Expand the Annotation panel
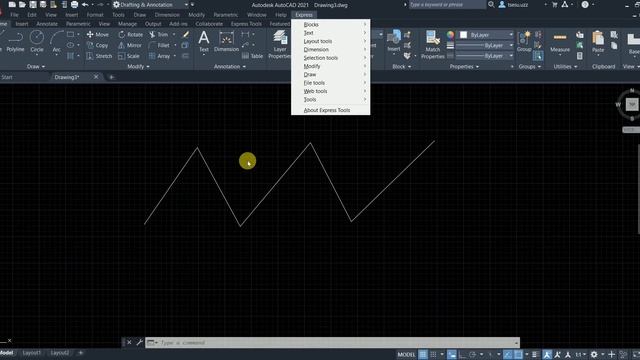This screenshot has height=360, width=640. tap(230, 67)
